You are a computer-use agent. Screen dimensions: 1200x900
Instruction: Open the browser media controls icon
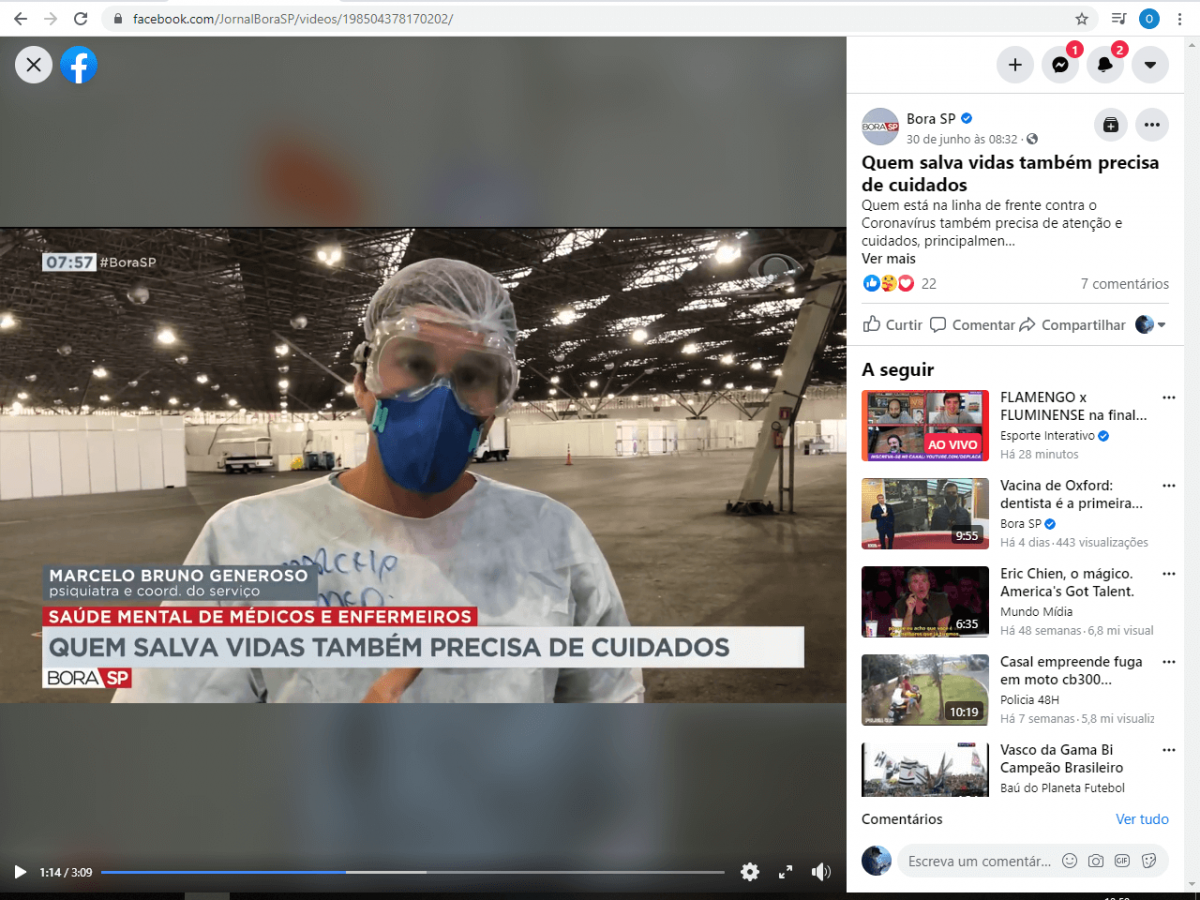1119,19
